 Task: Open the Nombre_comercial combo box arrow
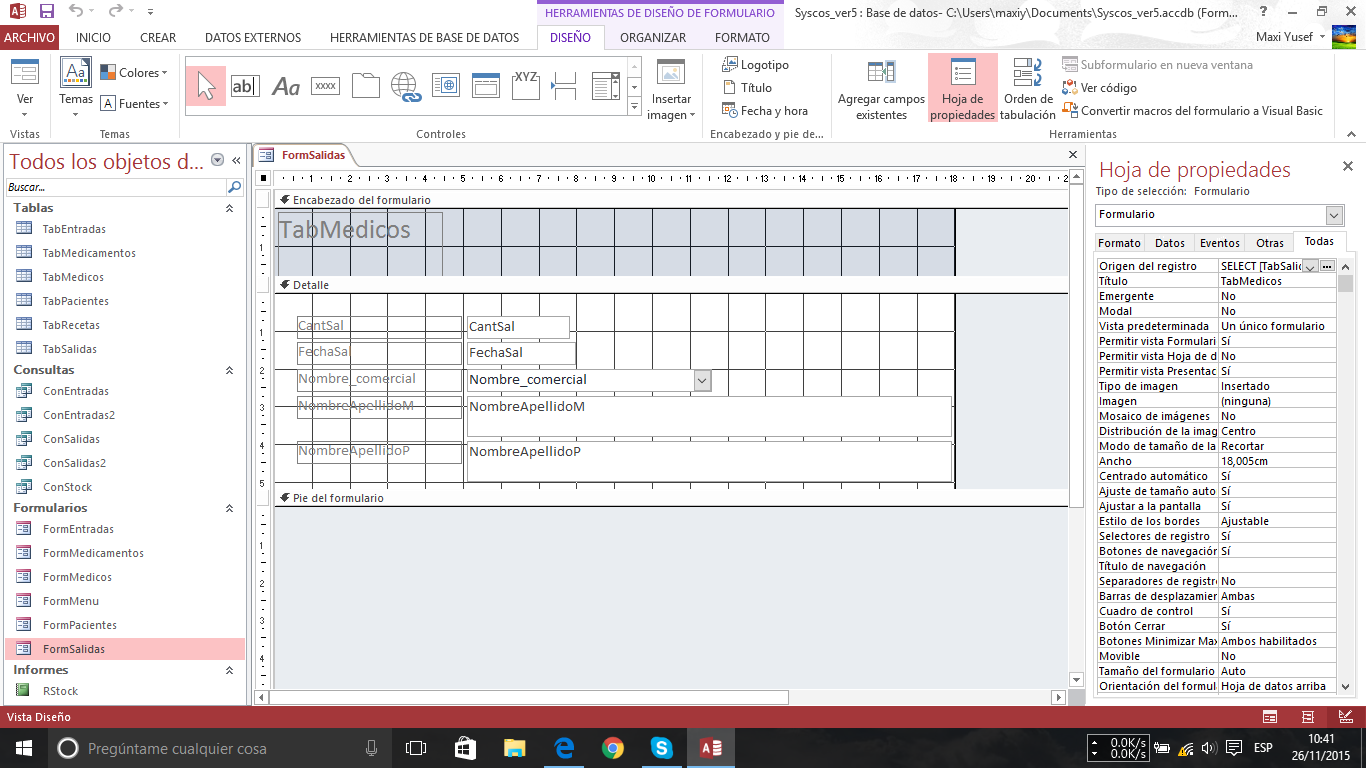coord(702,380)
